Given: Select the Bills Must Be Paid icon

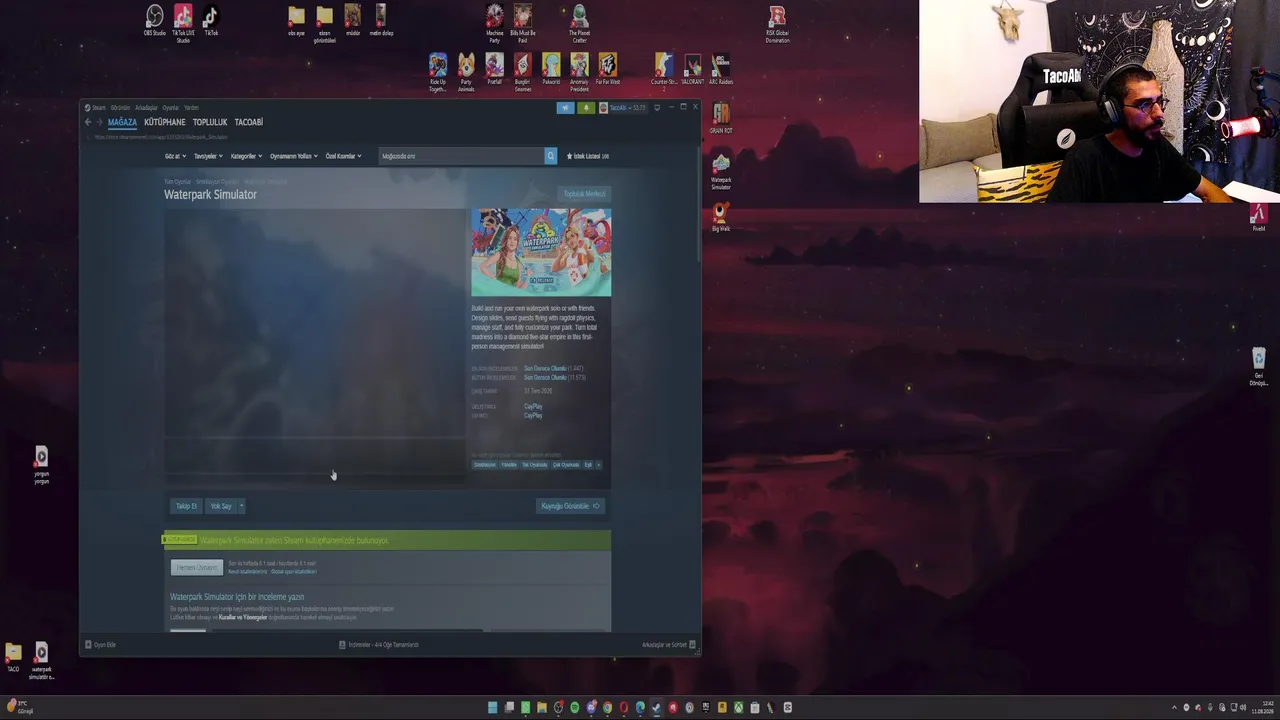Looking at the screenshot, I should click(x=523, y=22).
